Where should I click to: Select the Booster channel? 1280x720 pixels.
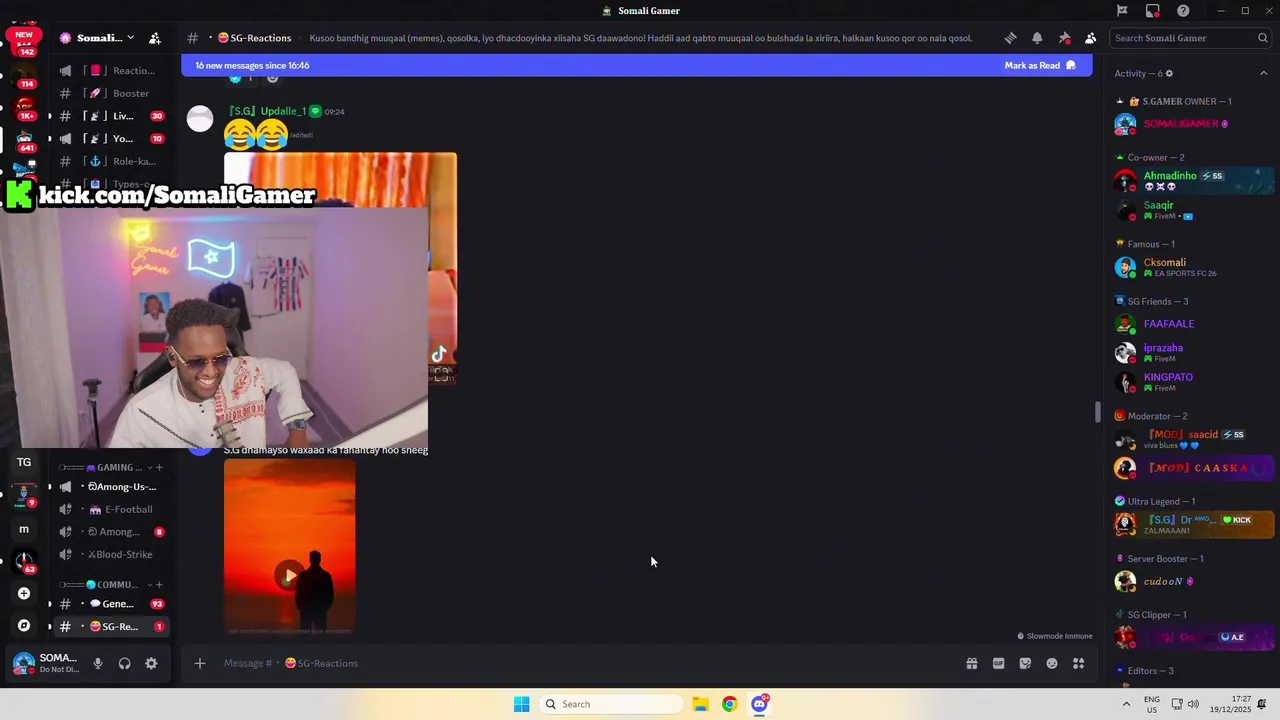coord(111,93)
